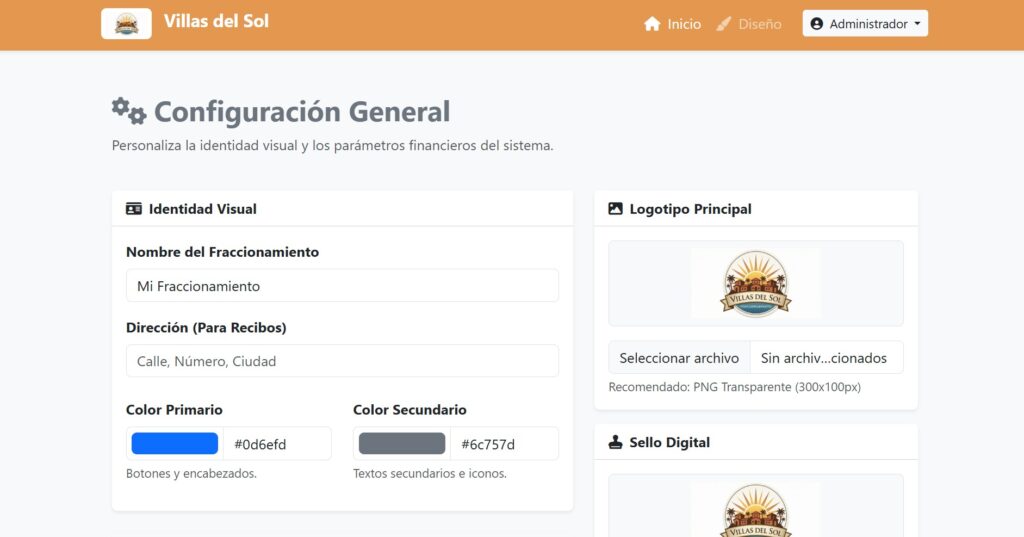The image size is (1024, 537).
Task: Click the paintbrush icon beside Diseño
Action: point(725,24)
